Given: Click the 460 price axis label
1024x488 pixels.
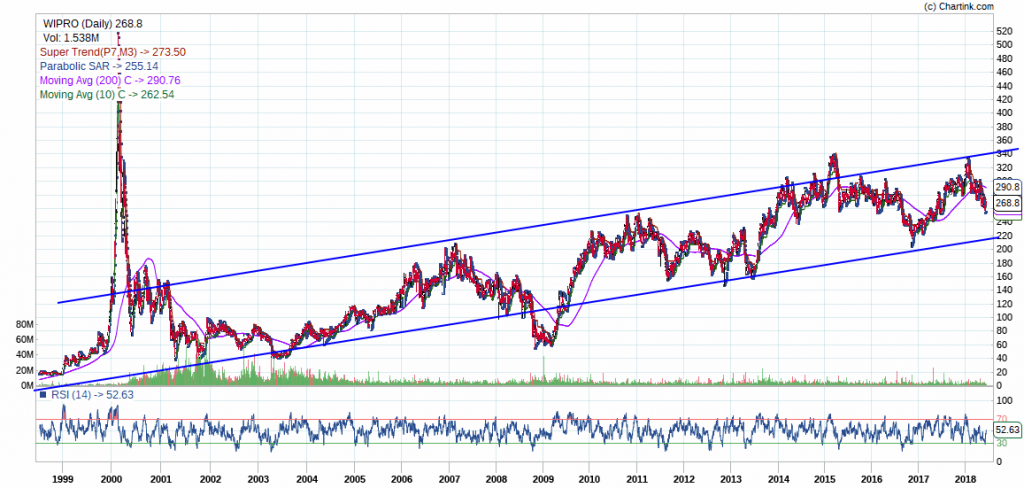Looking at the screenshot, I should tap(1003, 72).
